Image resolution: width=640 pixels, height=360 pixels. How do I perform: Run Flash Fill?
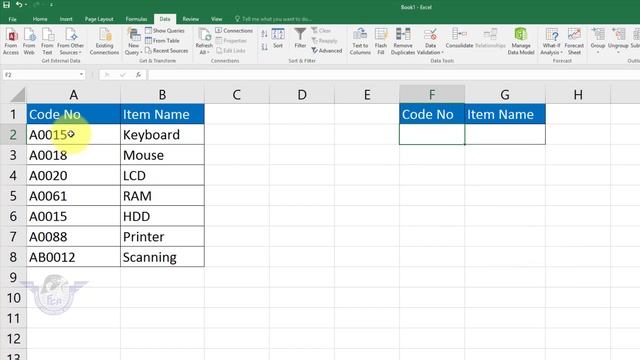click(x=381, y=41)
